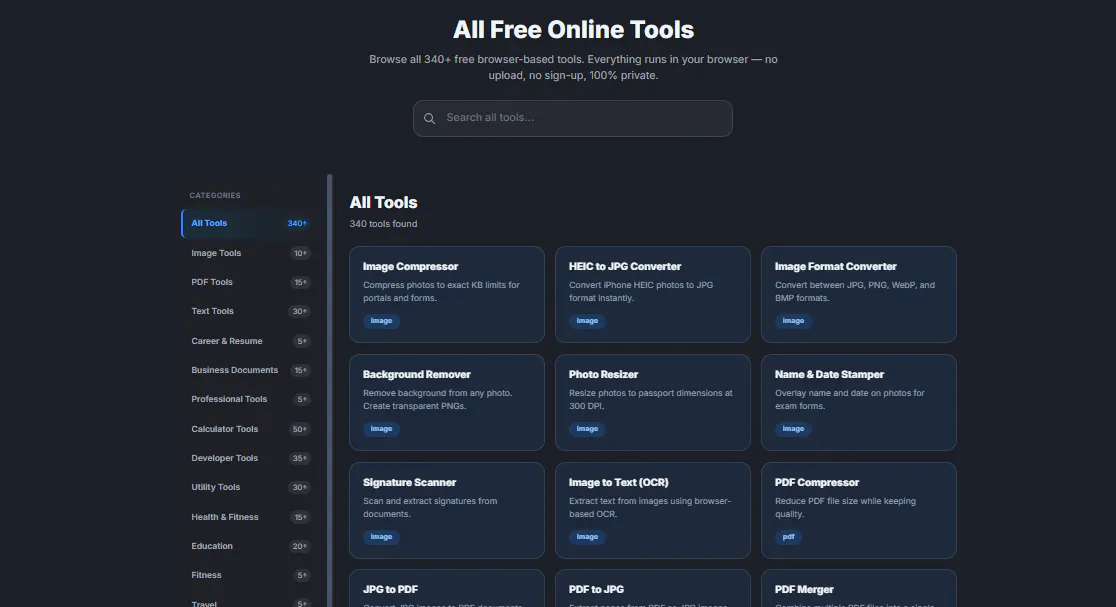This screenshot has width=1116, height=607.
Task: Open the Health & Fitness category
Action: click(247, 517)
